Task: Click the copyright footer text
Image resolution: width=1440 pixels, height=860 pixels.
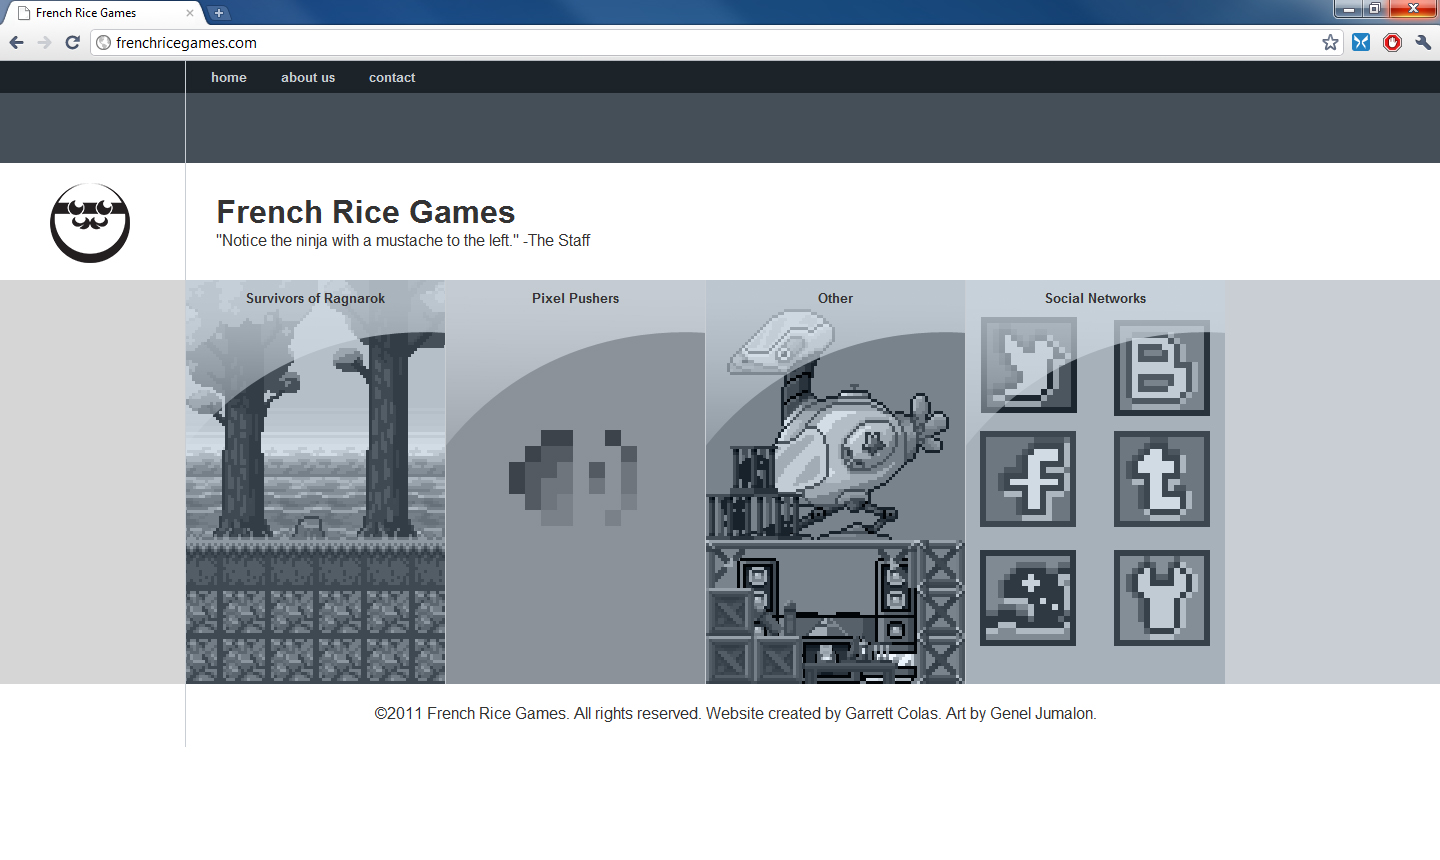Action: tap(735, 713)
